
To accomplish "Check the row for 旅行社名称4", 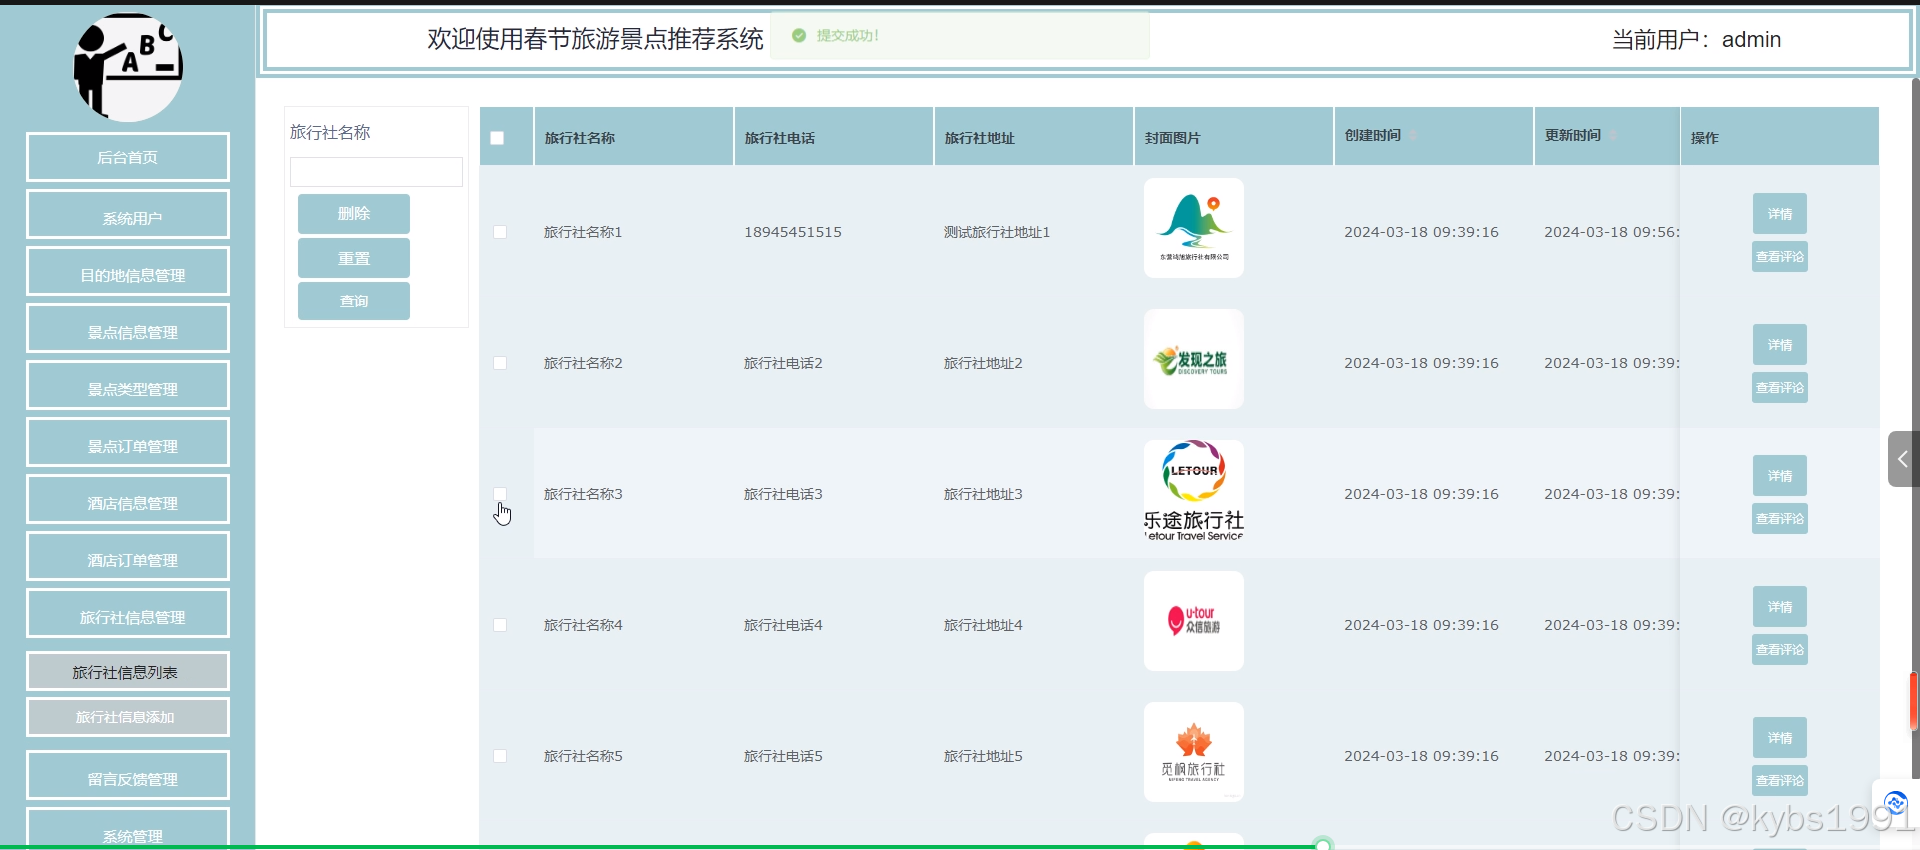I will point(500,625).
